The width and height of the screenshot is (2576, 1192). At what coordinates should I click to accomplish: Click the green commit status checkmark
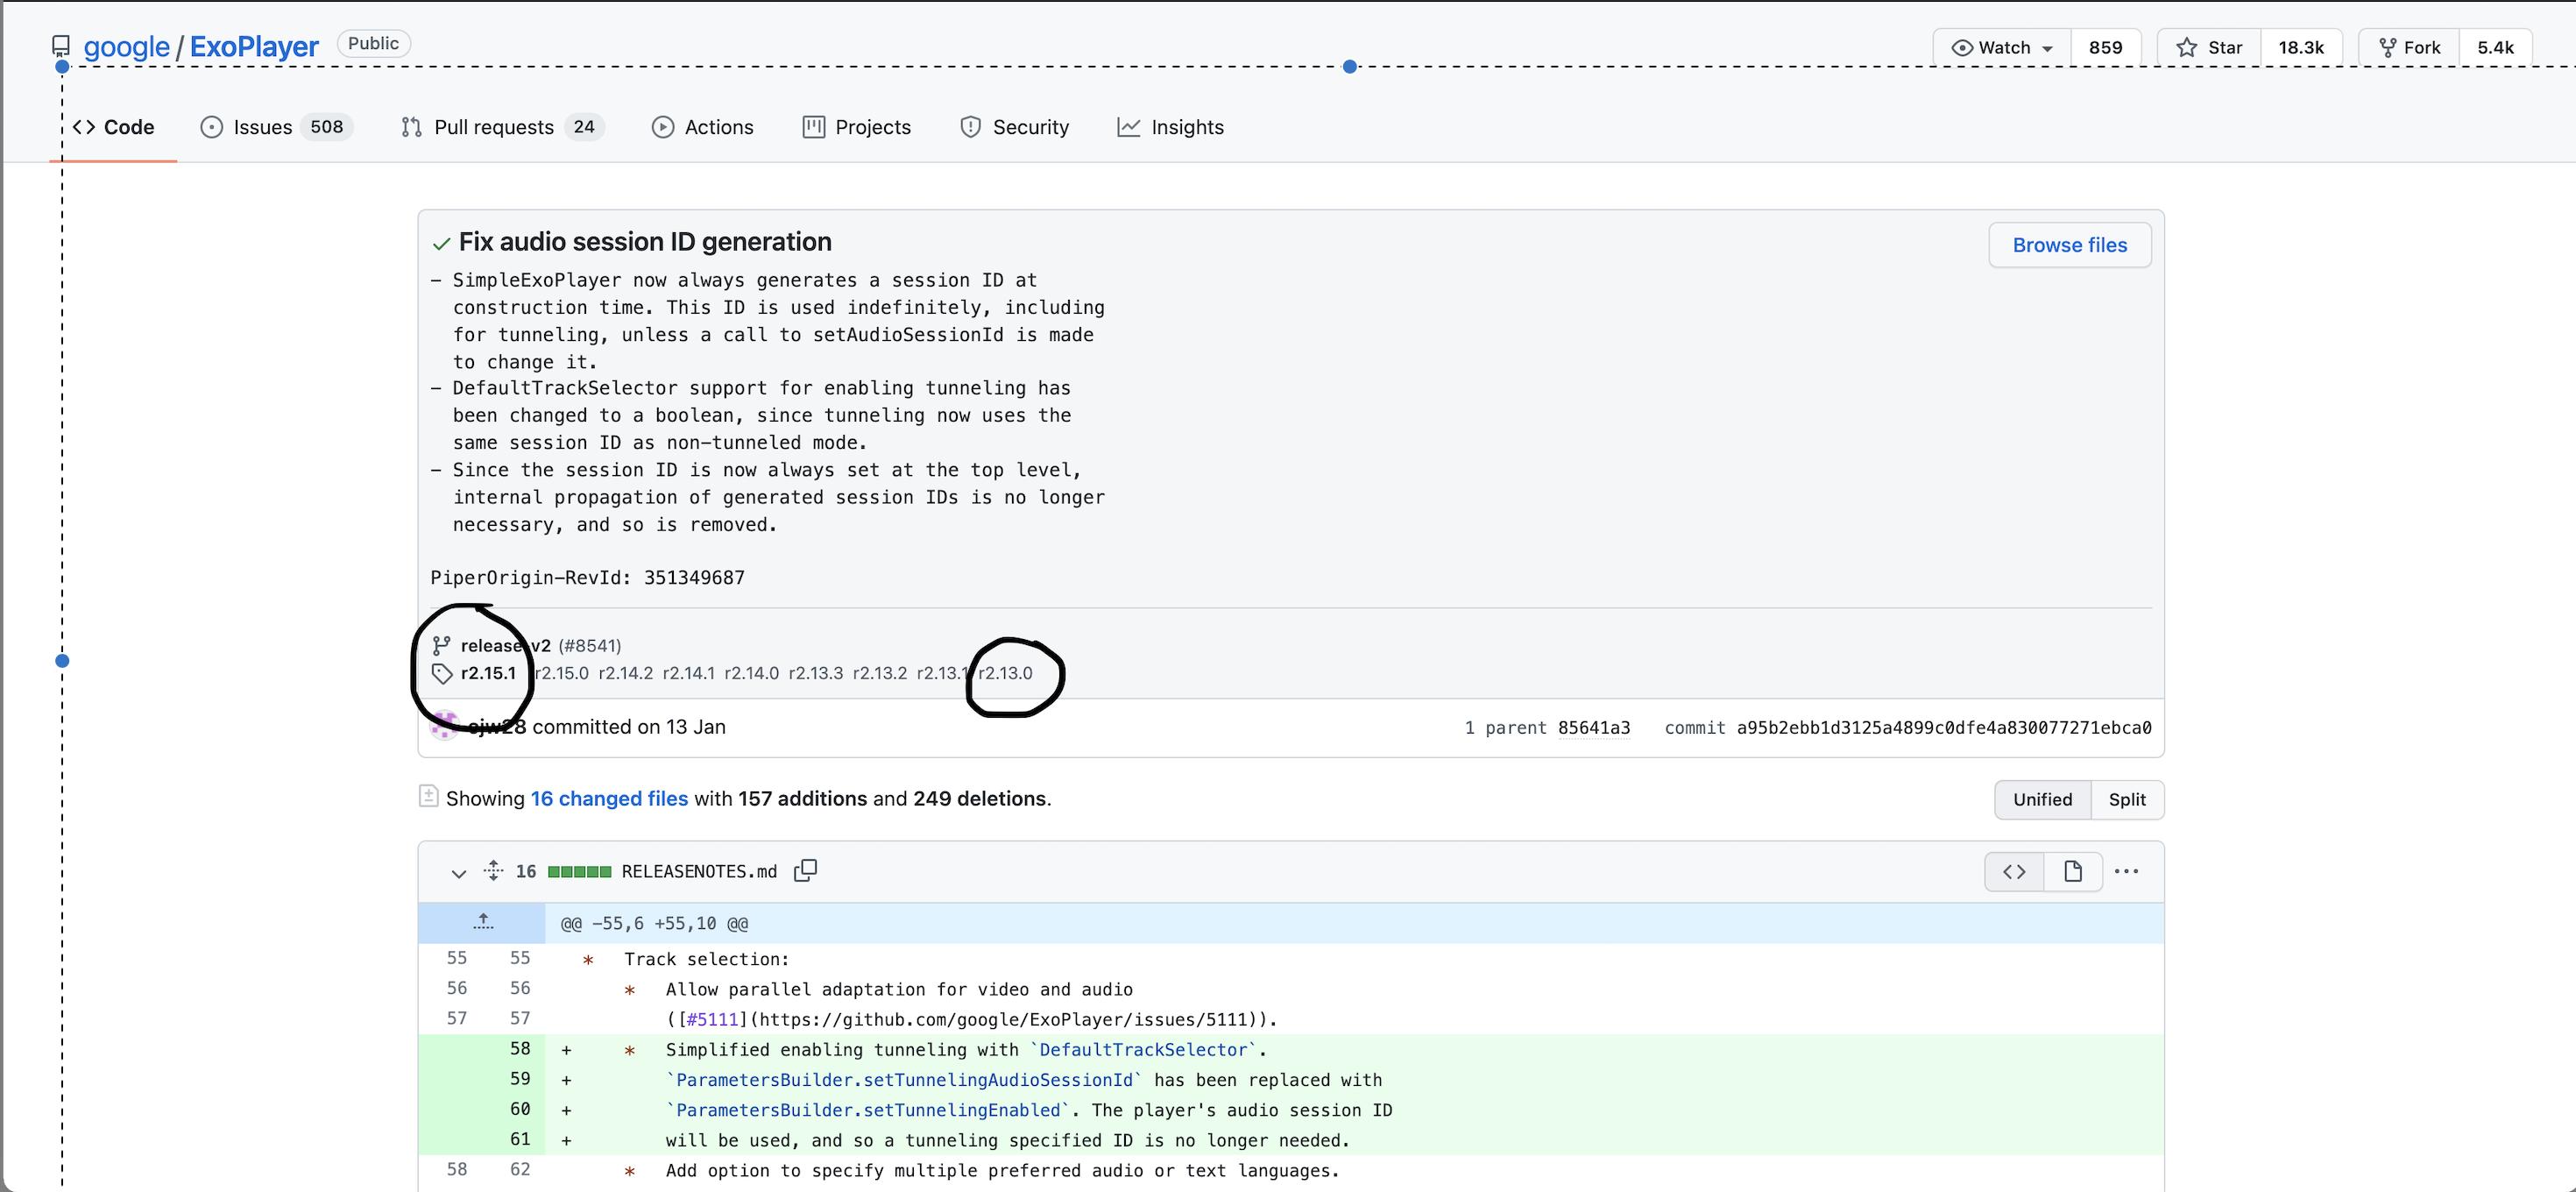[441, 243]
